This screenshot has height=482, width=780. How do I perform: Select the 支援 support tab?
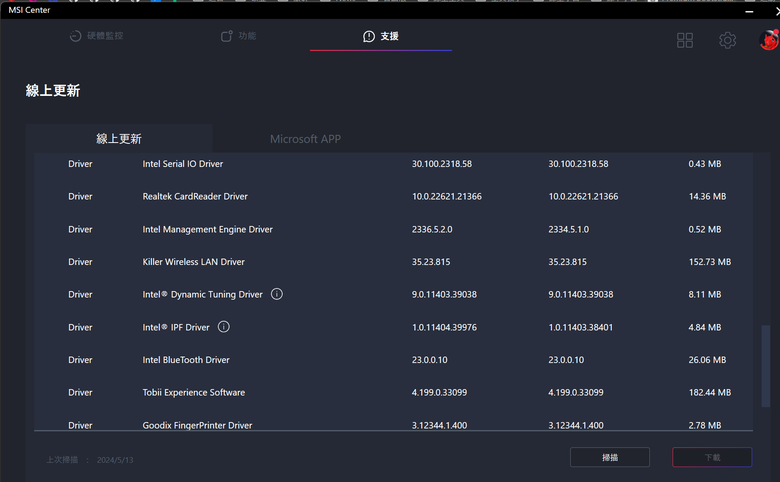(381, 36)
